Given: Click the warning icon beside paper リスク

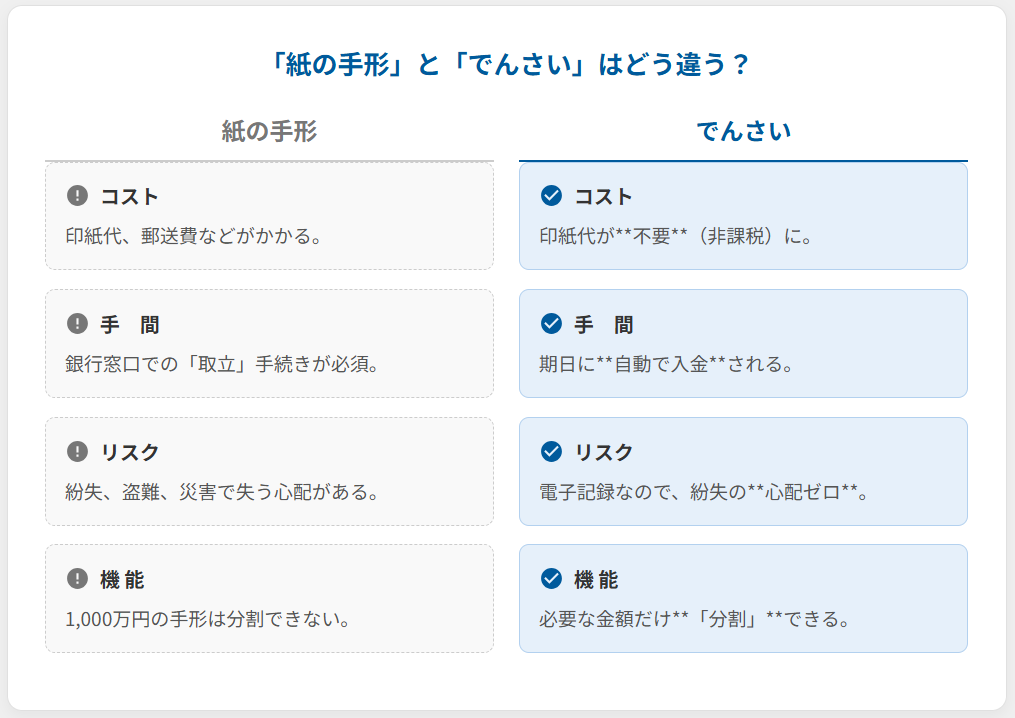Looking at the screenshot, I should (77, 451).
